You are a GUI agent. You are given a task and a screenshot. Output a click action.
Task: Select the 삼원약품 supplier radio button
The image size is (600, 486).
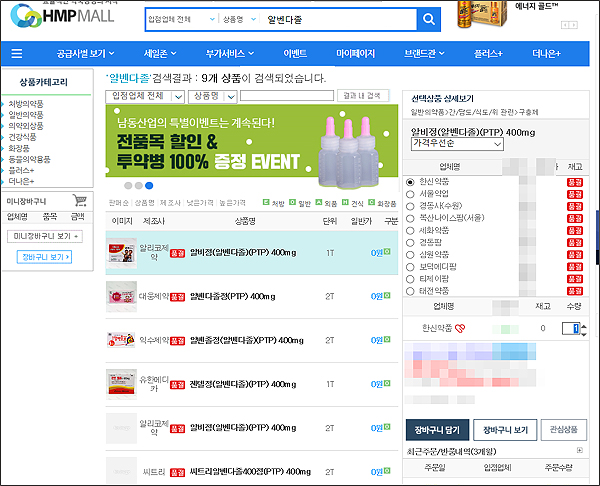pos(410,255)
